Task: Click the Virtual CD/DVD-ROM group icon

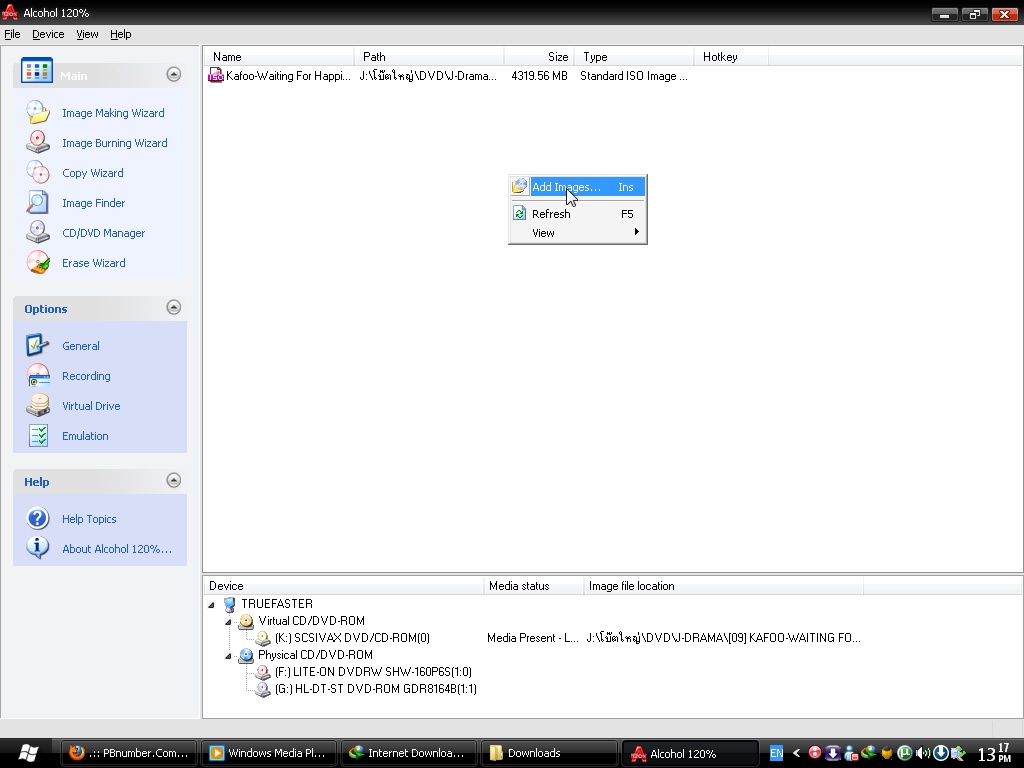Action: coord(246,621)
